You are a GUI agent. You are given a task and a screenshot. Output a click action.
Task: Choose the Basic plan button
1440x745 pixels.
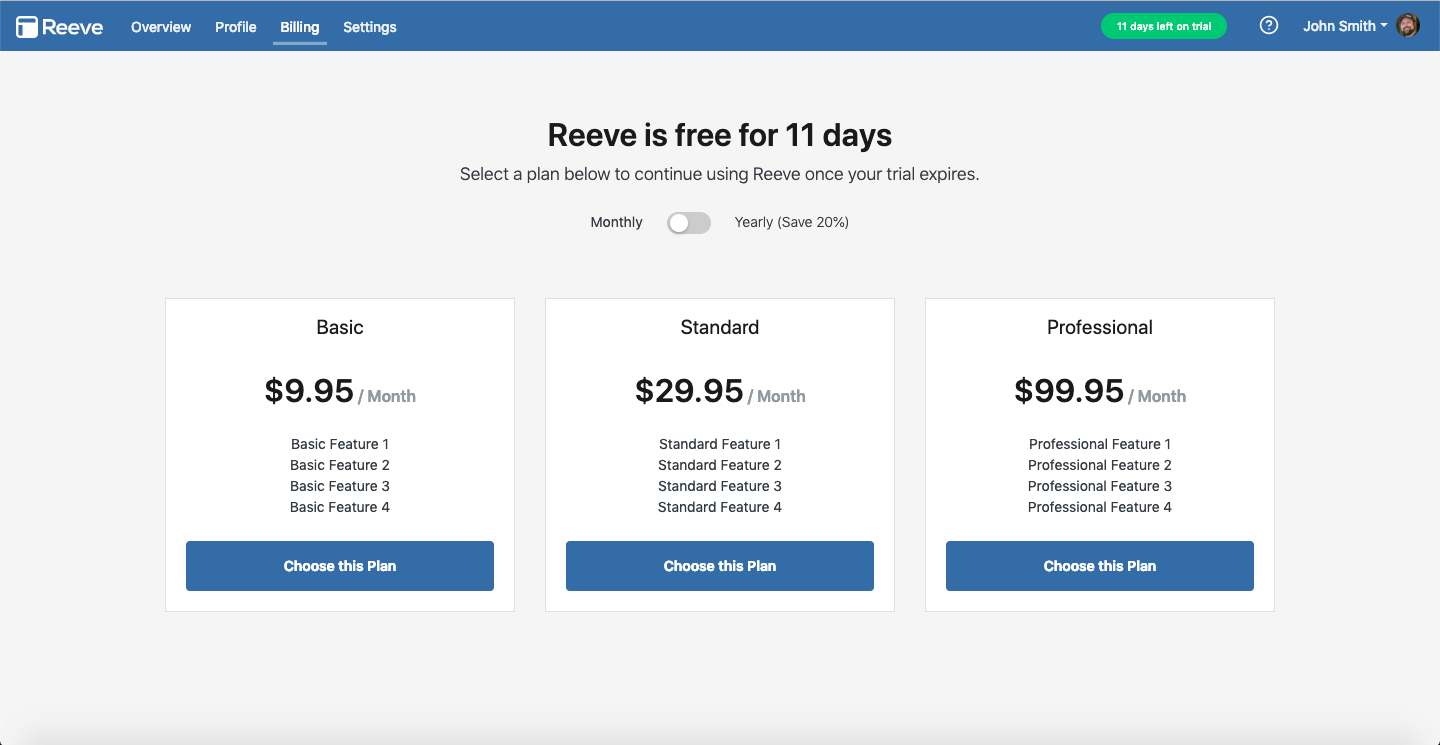pyautogui.click(x=340, y=566)
